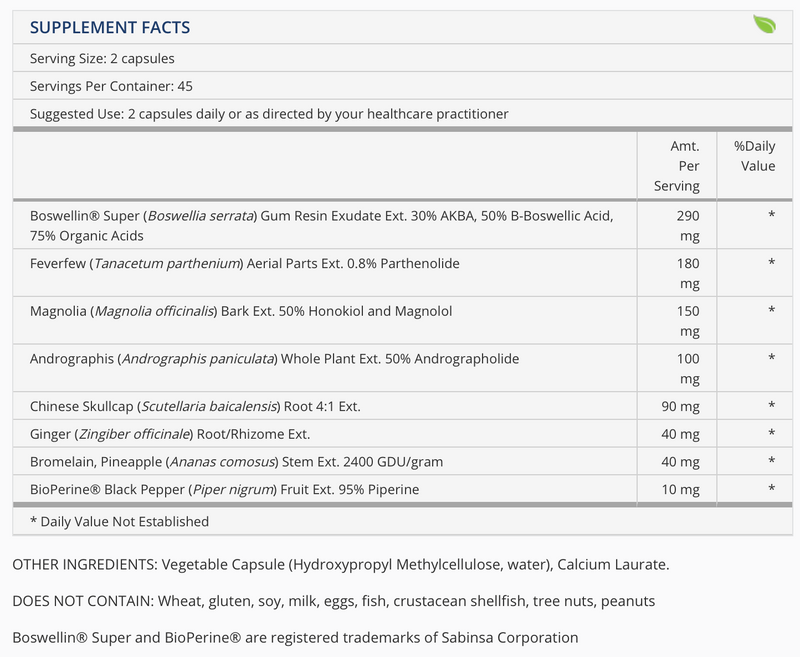Select the Feverfew ingredient row text
The height and width of the screenshot is (657, 800).
[244, 263]
